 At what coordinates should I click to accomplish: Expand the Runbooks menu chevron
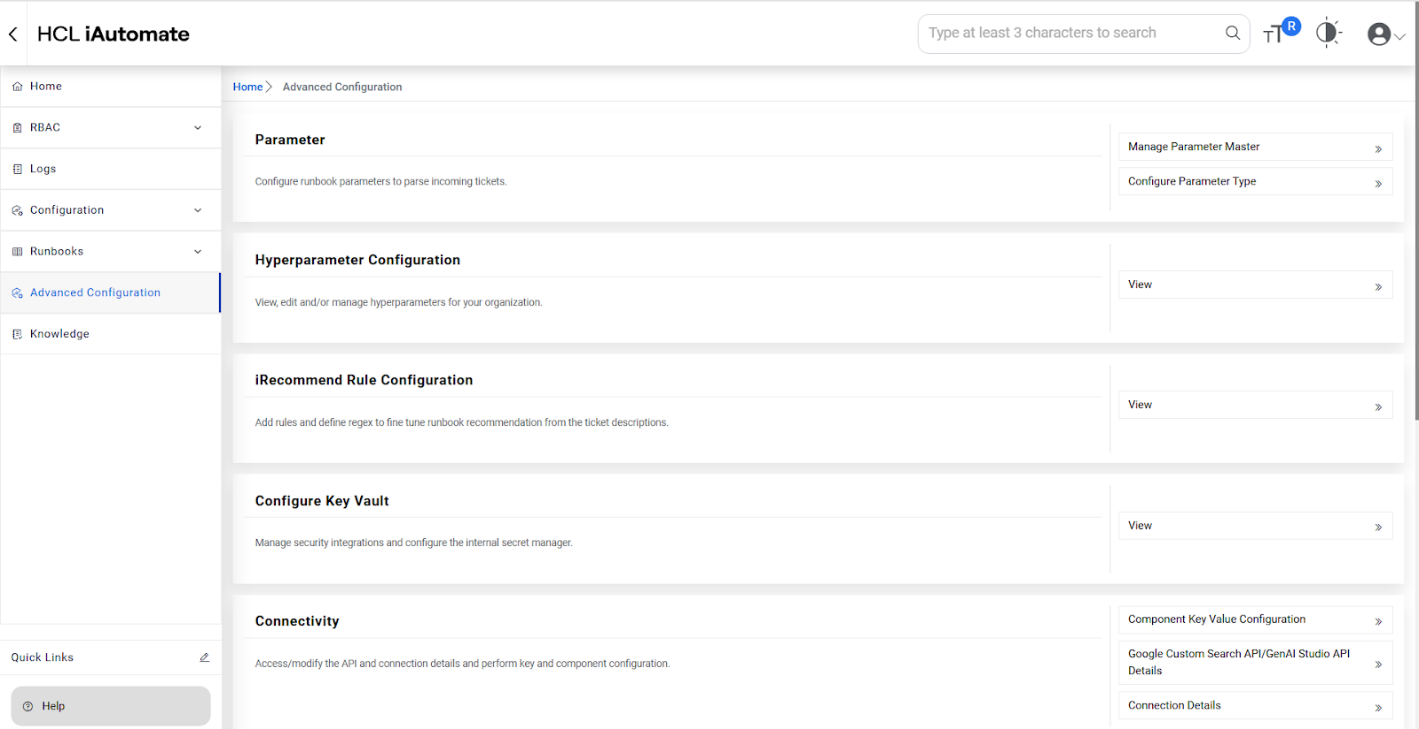[x=198, y=252]
